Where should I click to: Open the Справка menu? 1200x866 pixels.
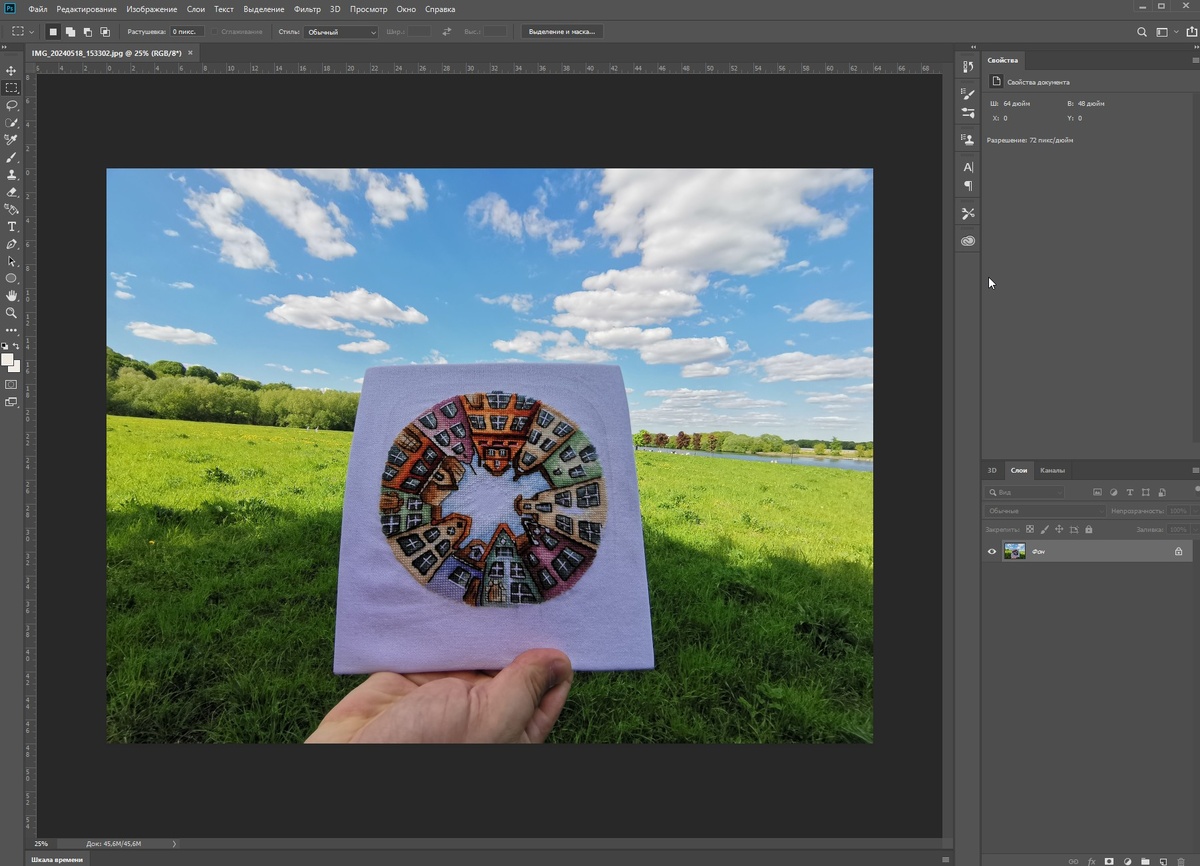pos(440,9)
